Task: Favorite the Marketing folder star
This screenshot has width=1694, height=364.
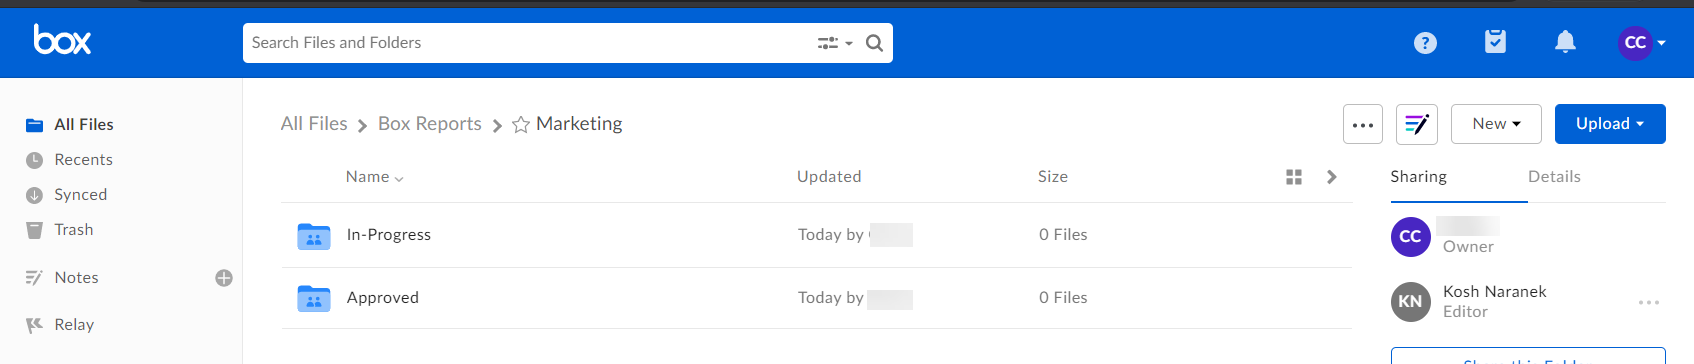Action: [521, 124]
